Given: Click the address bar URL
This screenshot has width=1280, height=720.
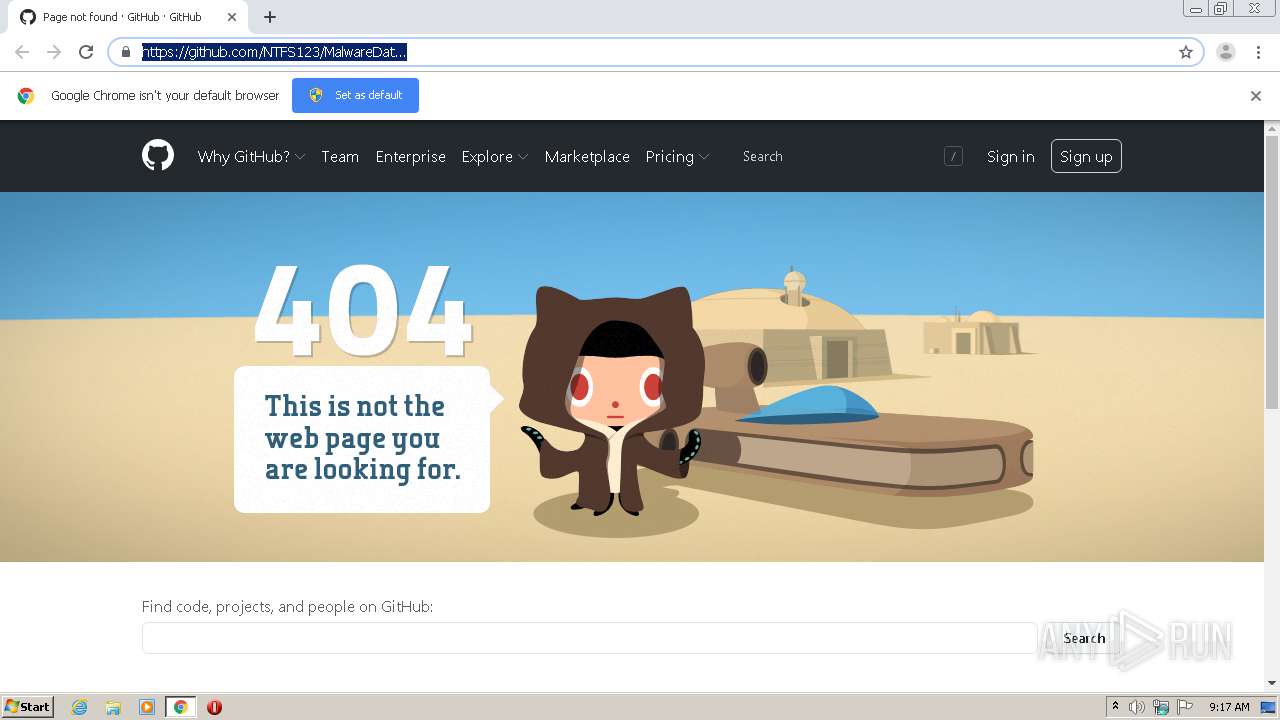Looking at the screenshot, I should [x=274, y=52].
